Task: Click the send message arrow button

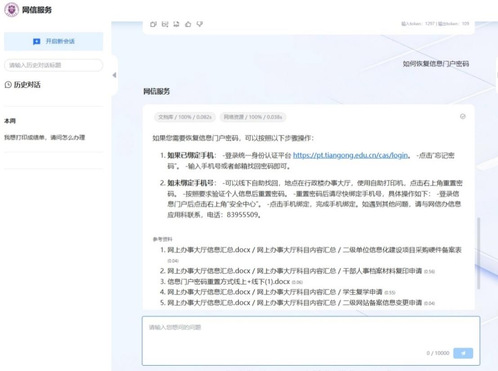Action: click(x=463, y=353)
